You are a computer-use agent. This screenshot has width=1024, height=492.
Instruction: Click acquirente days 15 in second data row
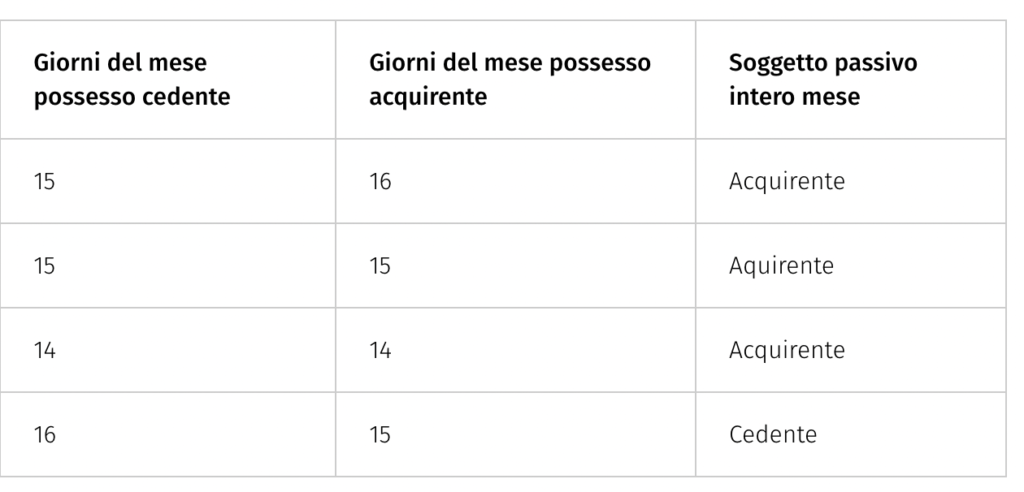[381, 267]
